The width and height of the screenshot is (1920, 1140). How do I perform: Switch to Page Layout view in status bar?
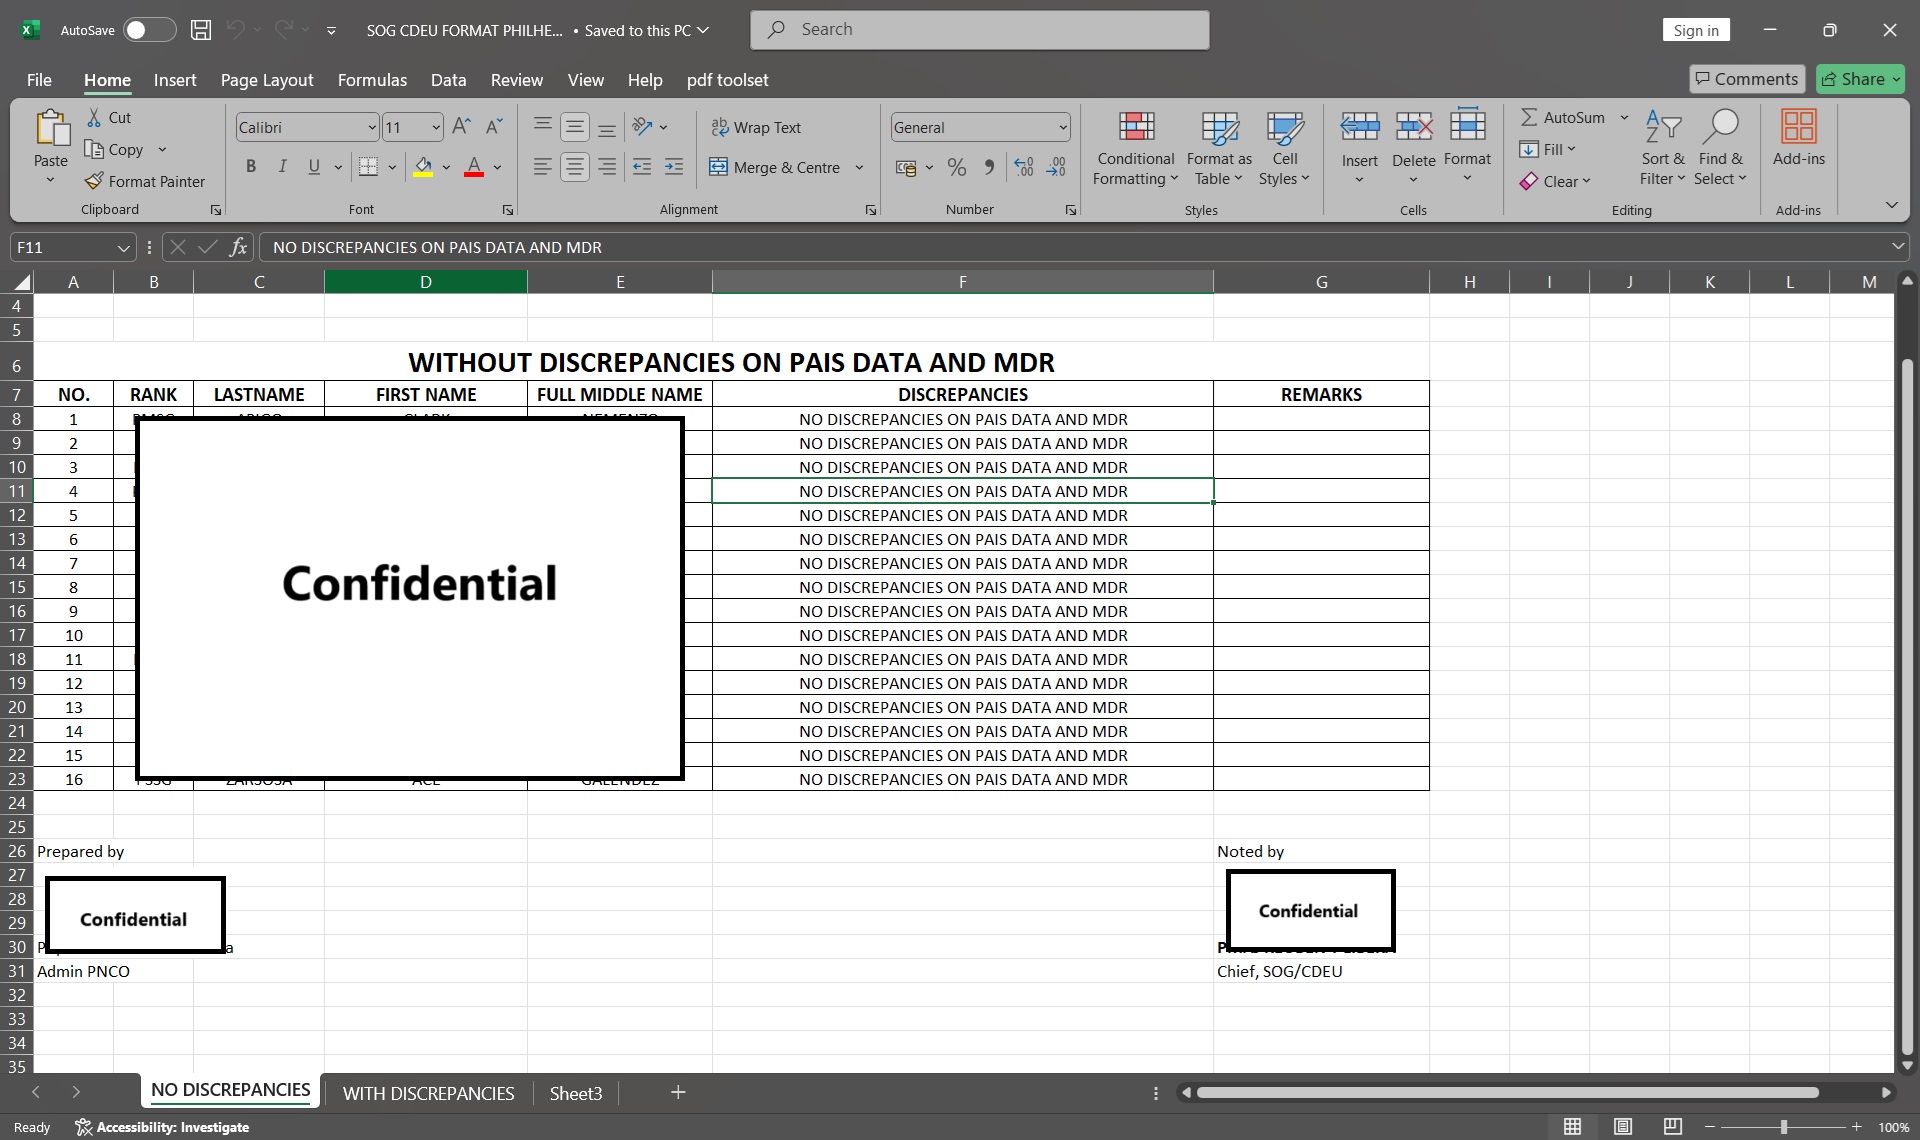[x=1623, y=1127]
